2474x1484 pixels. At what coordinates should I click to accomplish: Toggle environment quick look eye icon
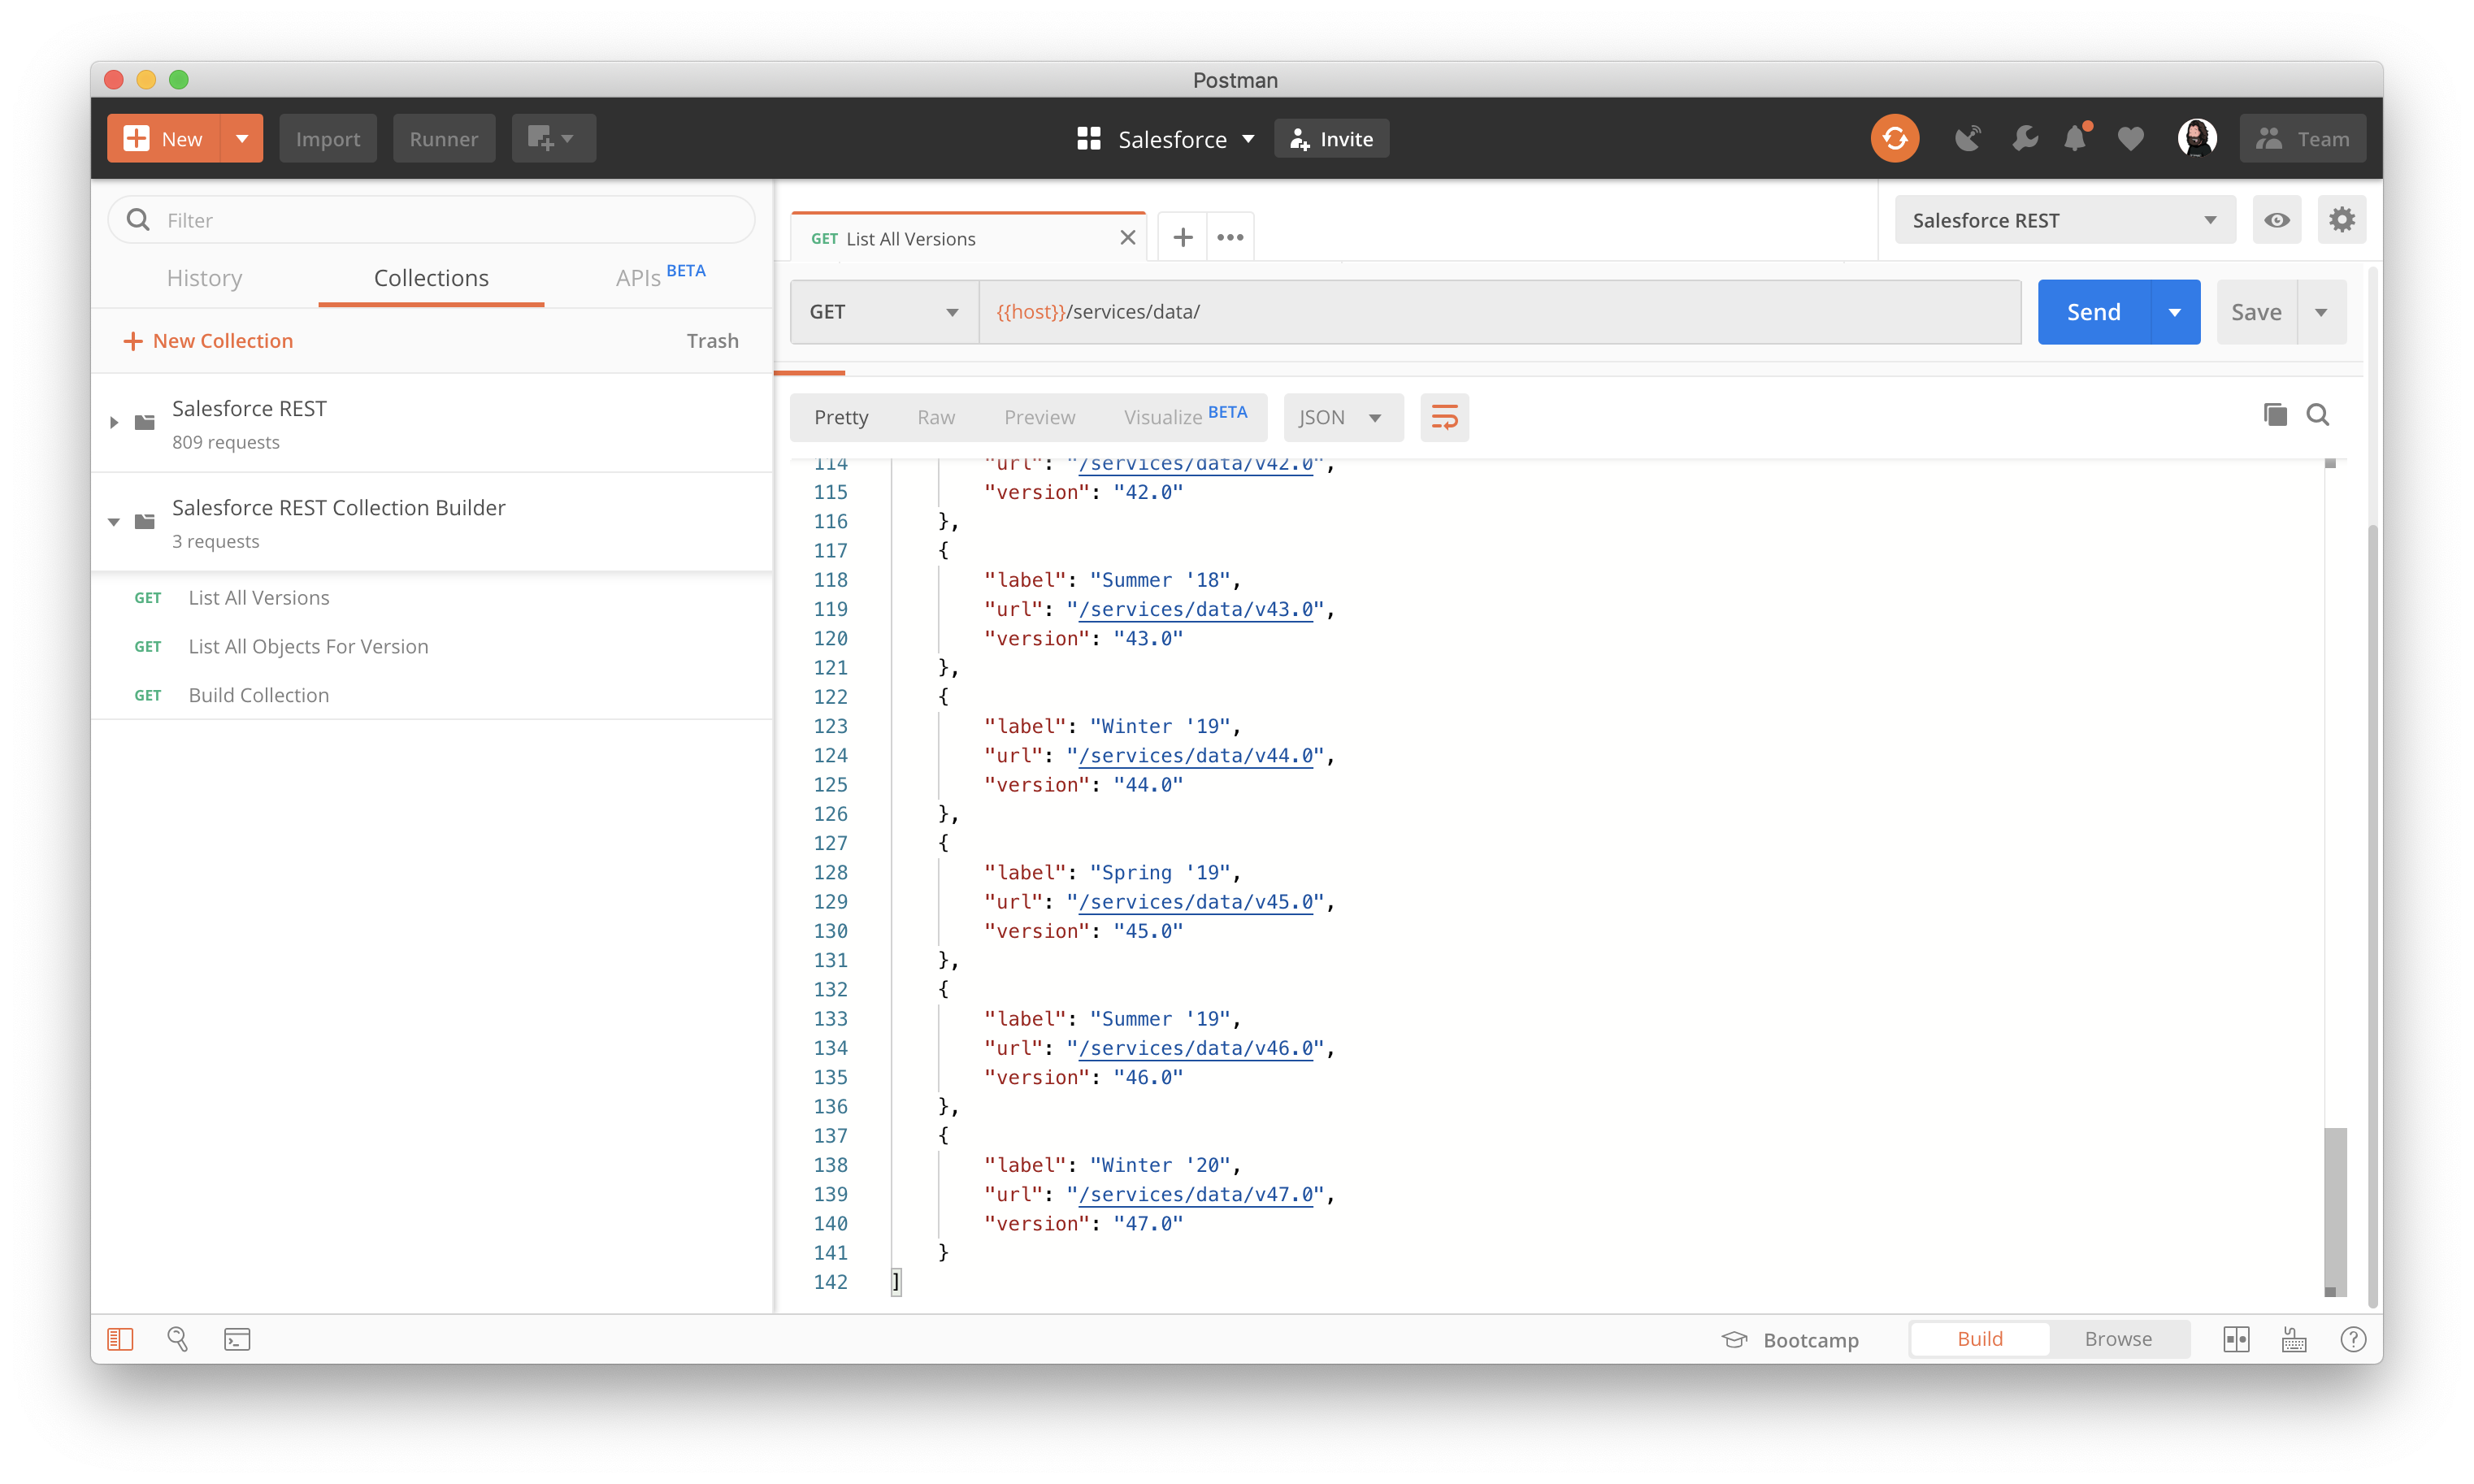[x=2276, y=219]
